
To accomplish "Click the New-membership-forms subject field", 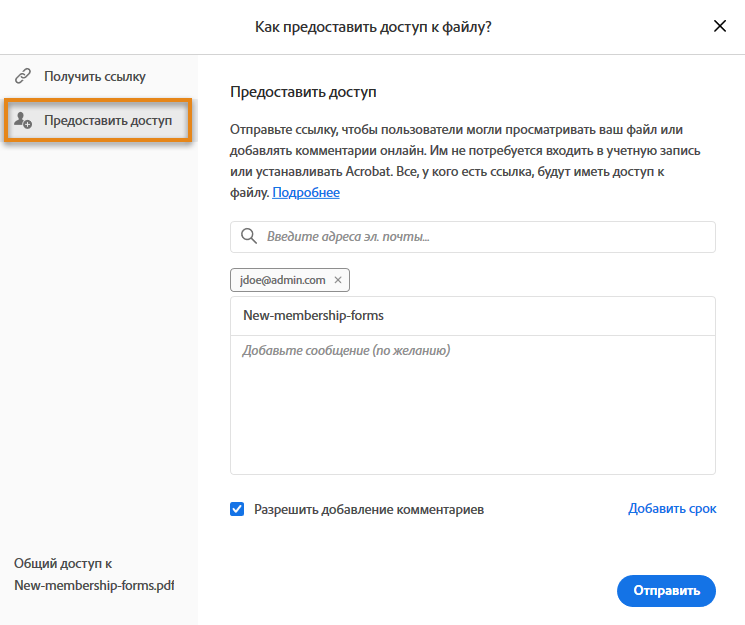I will [472, 315].
